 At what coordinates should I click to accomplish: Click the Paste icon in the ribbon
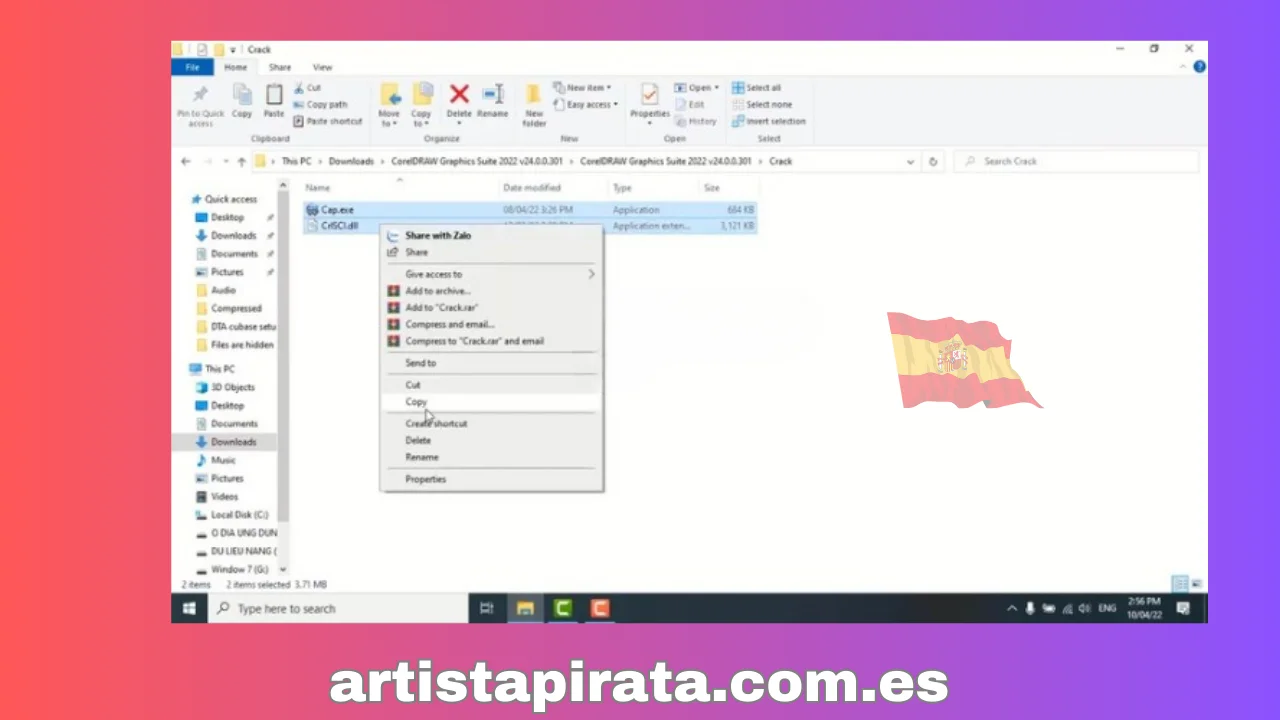[274, 101]
